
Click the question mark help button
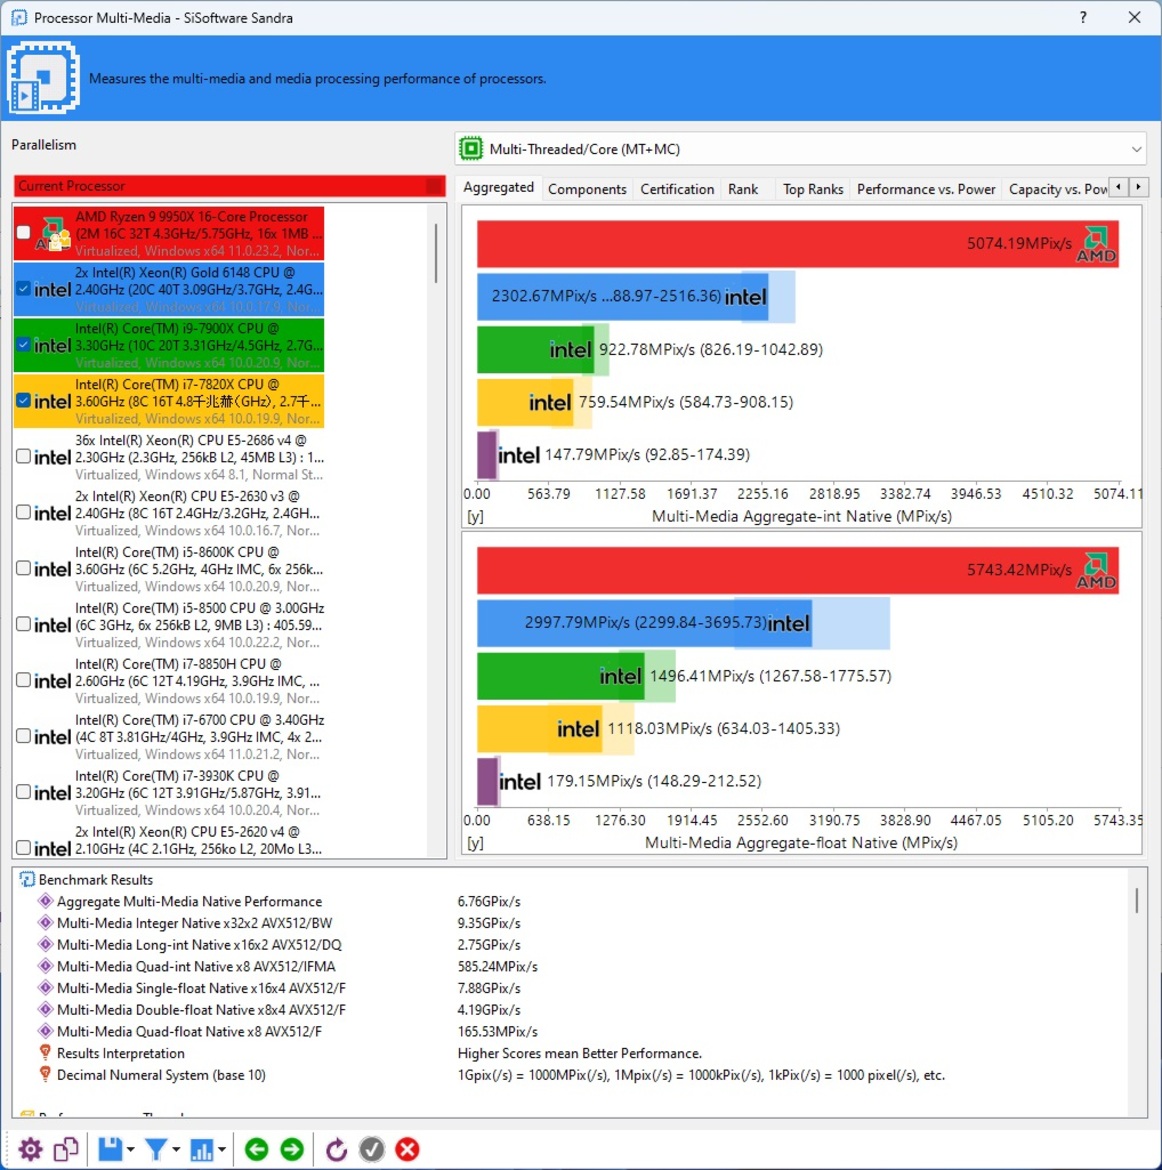click(x=1083, y=17)
